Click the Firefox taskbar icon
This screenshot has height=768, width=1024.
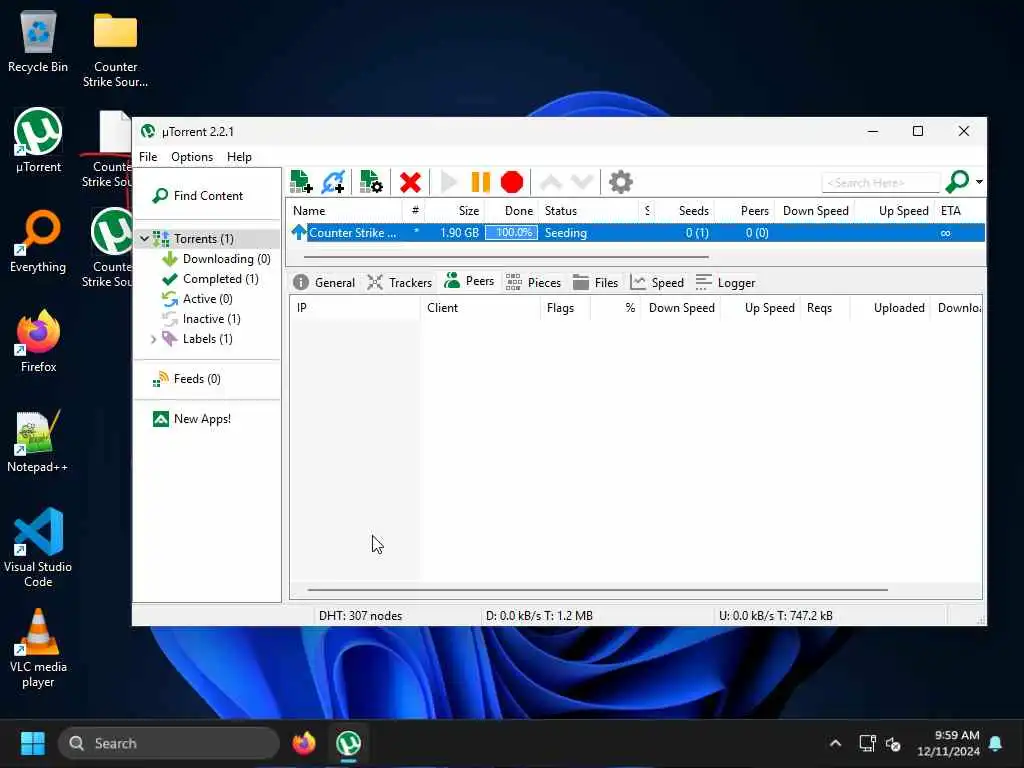pyautogui.click(x=304, y=743)
